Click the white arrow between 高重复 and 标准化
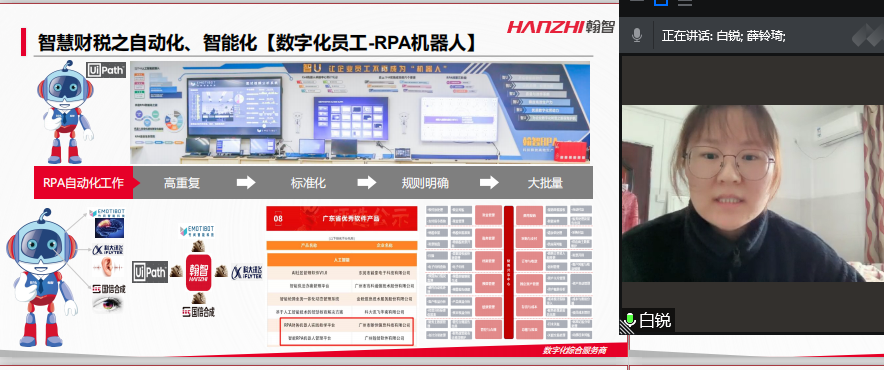This screenshot has height=370, width=884. click(x=246, y=182)
